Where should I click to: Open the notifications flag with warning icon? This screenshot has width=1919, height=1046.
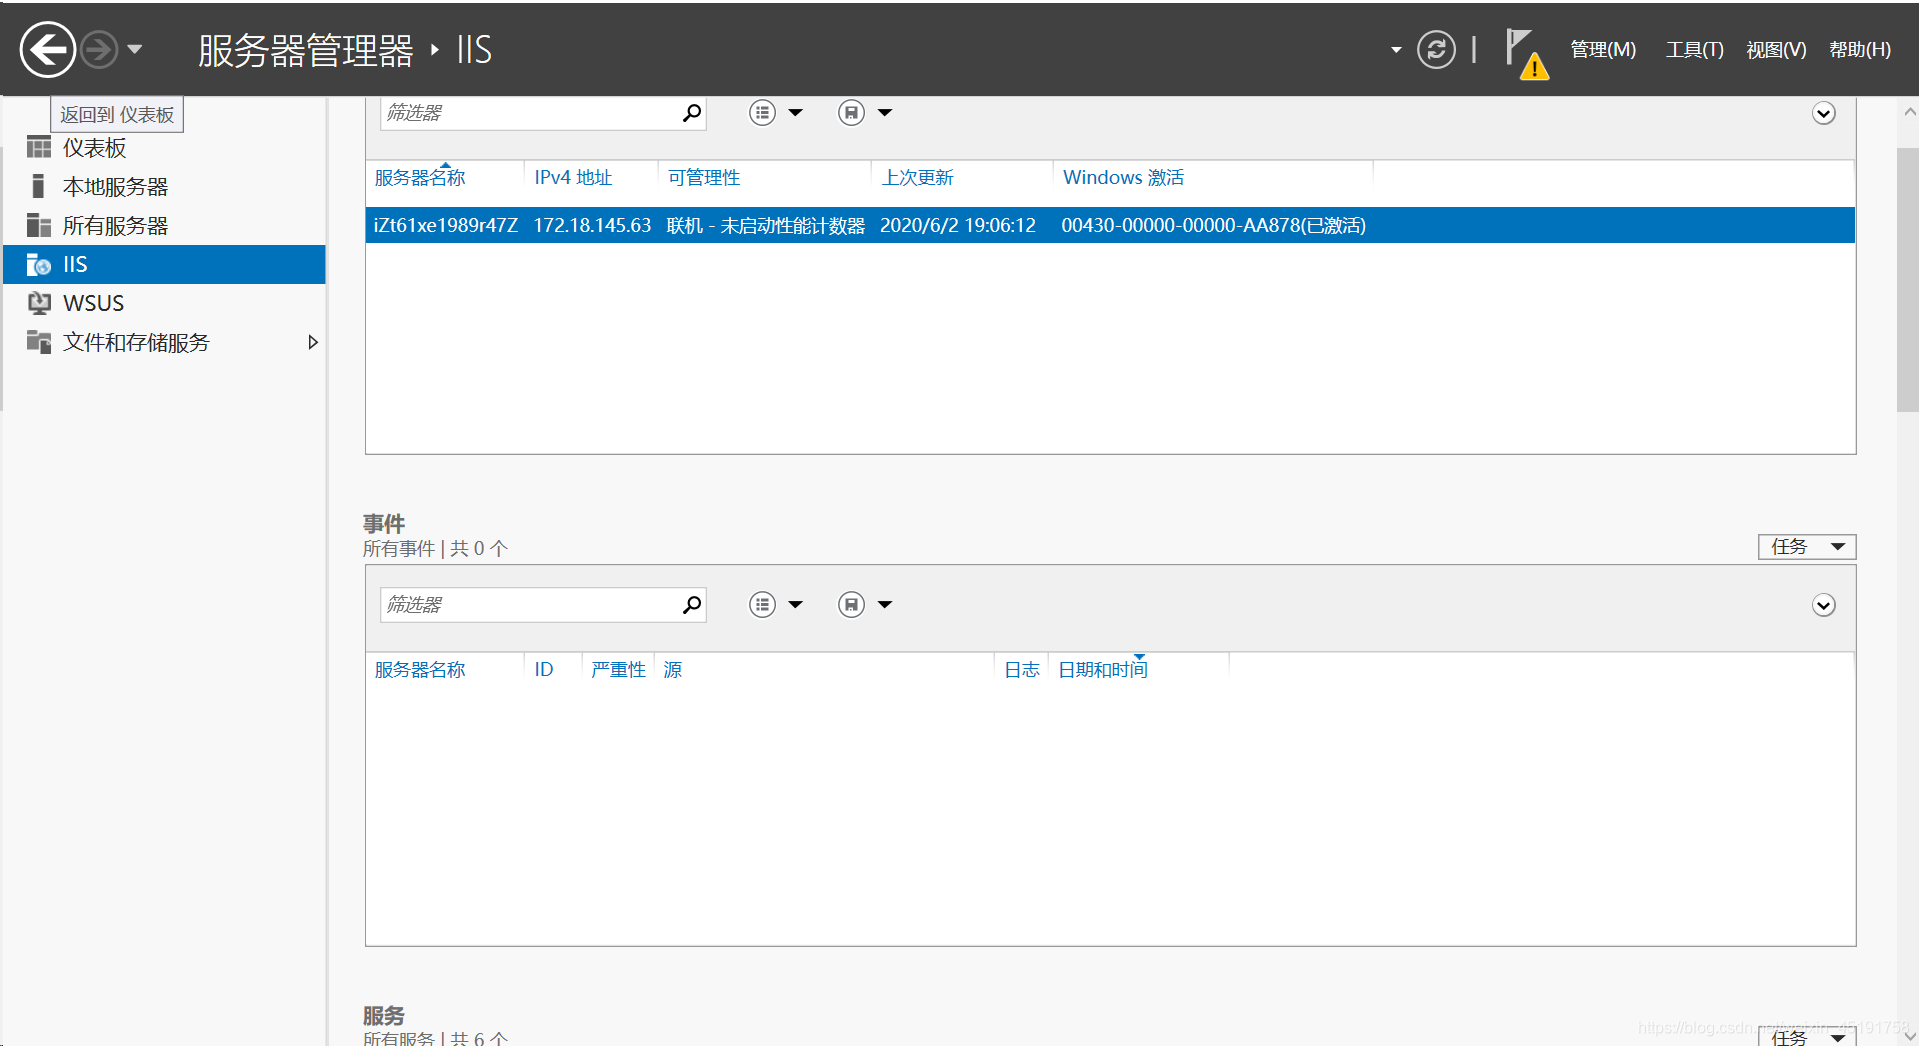tap(1526, 53)
